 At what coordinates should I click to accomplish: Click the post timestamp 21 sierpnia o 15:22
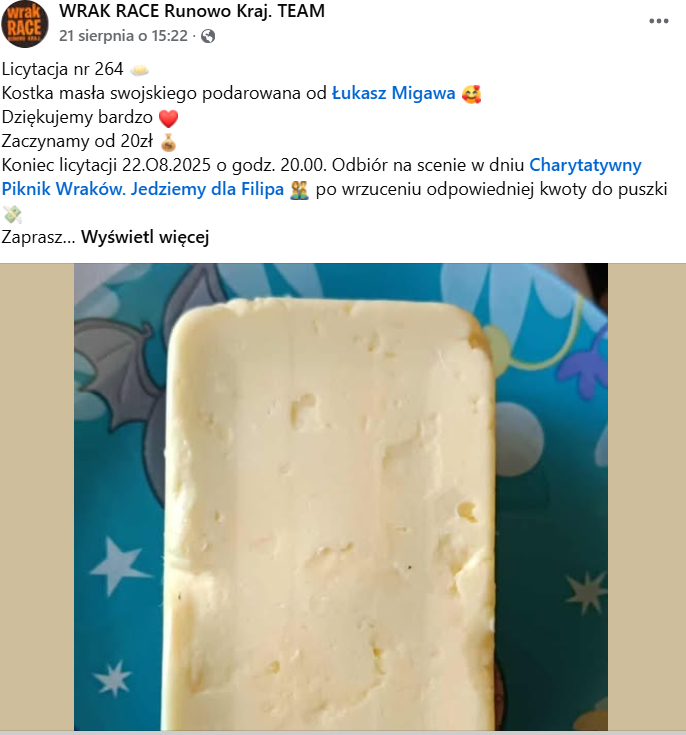[x=123, y=36]
